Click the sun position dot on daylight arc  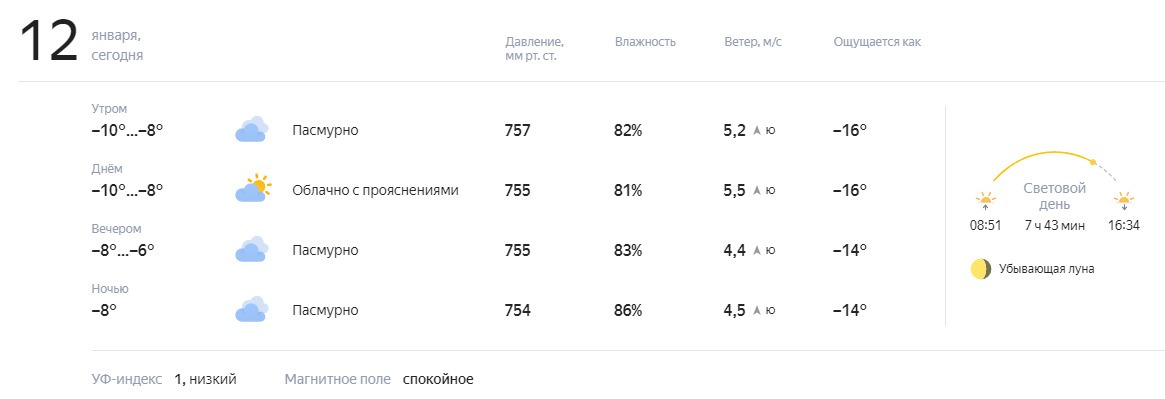point(1092,162)
